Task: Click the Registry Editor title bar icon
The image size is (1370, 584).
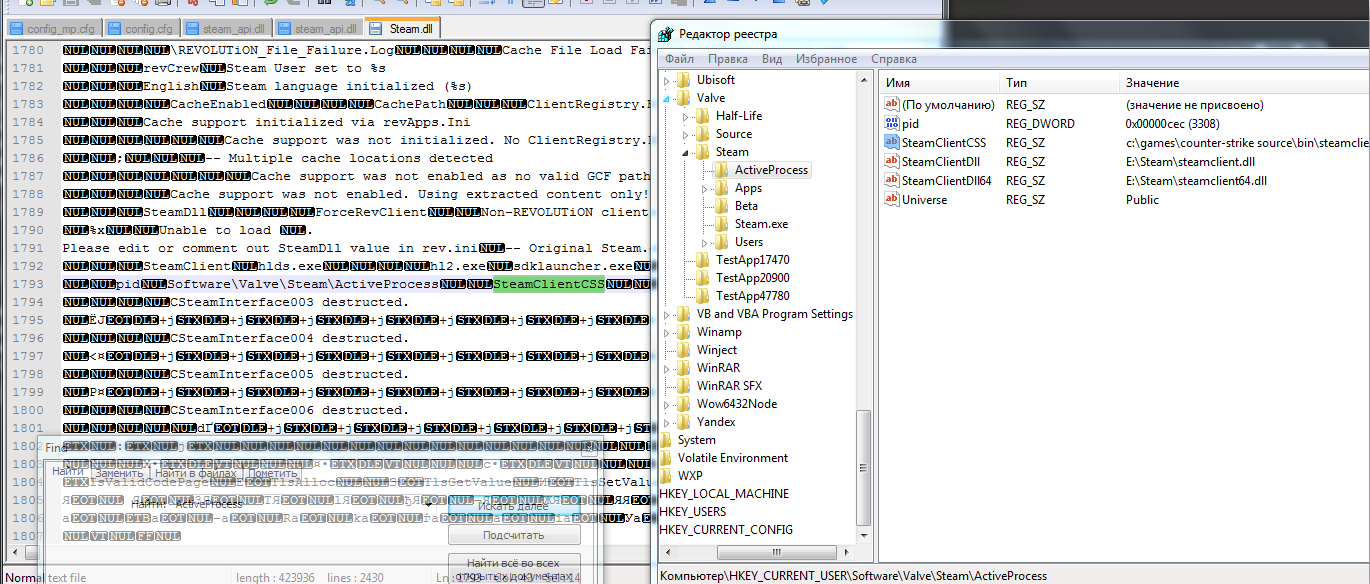Action: 667,35
